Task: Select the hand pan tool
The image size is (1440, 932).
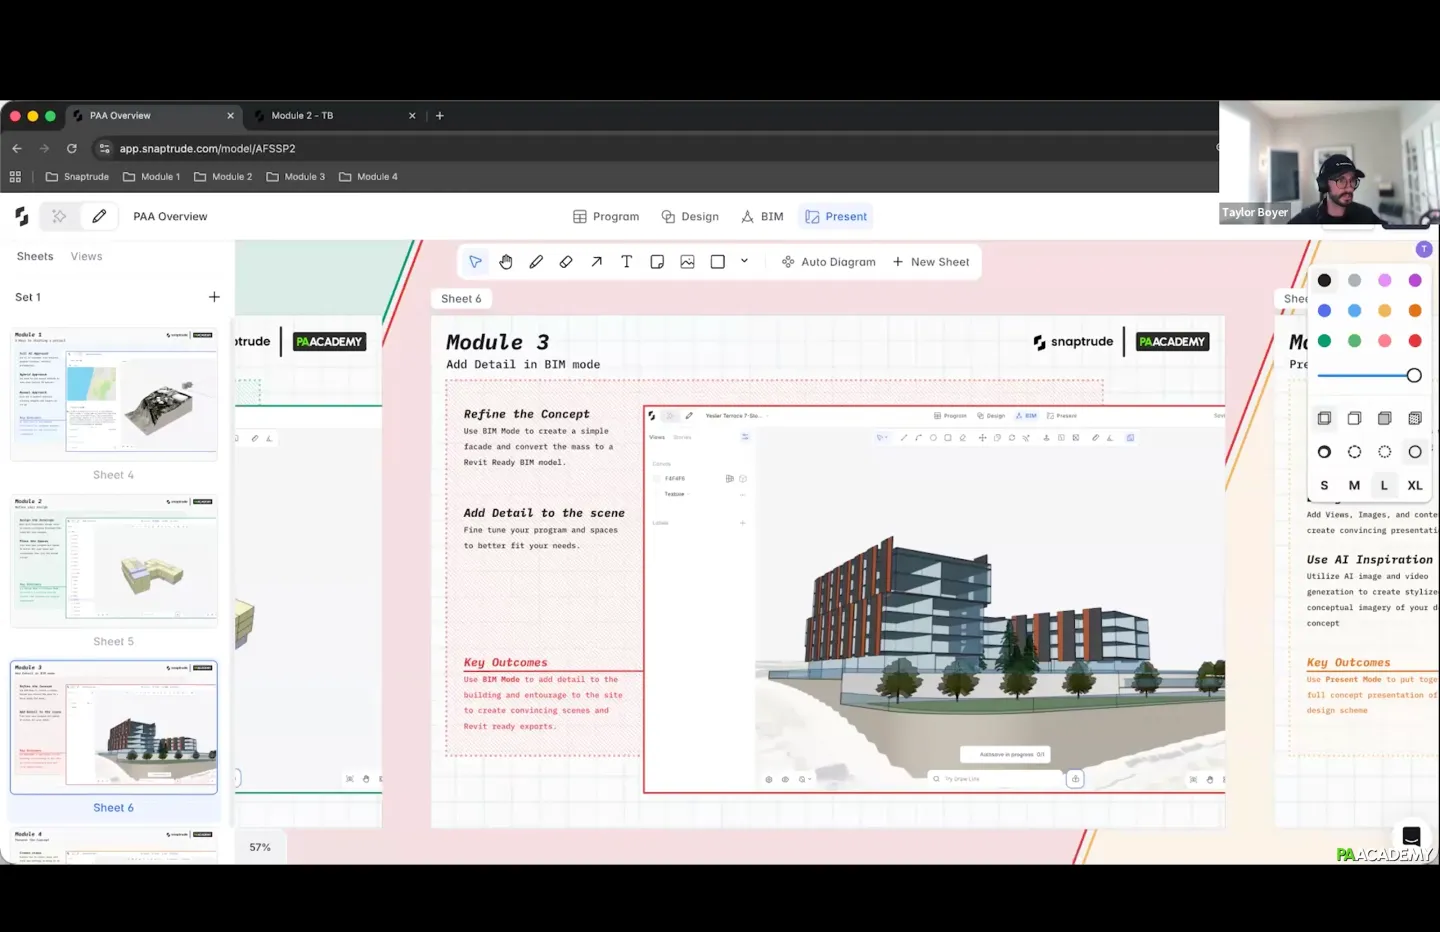Action: pos(506,262)
